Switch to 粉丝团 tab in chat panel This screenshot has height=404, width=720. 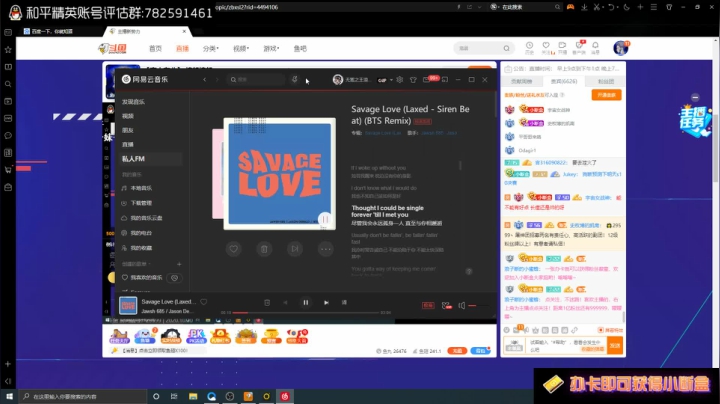click(x=606, y=81)
